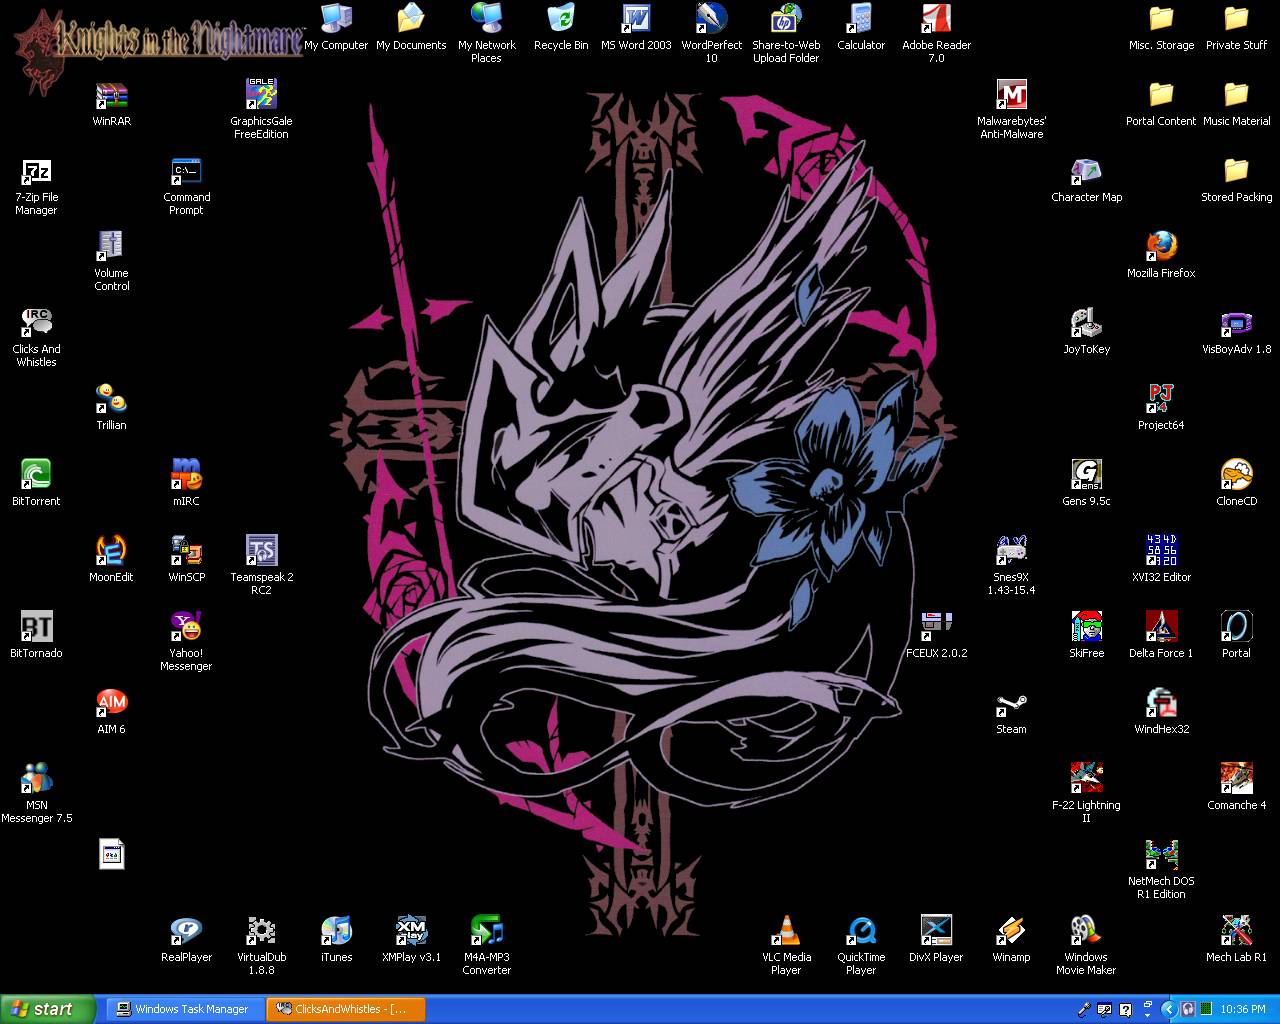Open the Start menu
Image resolution: width=1280 pixels, height=1024 pixels.
45,1009
